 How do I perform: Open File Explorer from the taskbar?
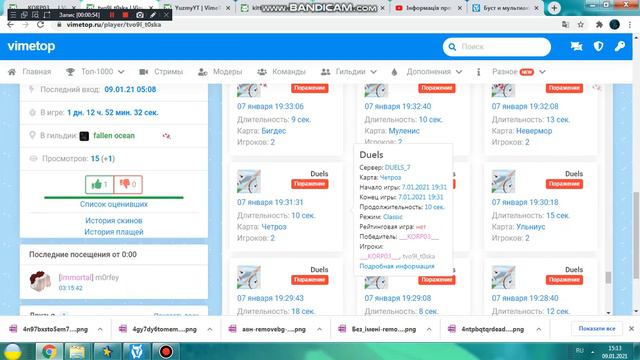[77, 351]
